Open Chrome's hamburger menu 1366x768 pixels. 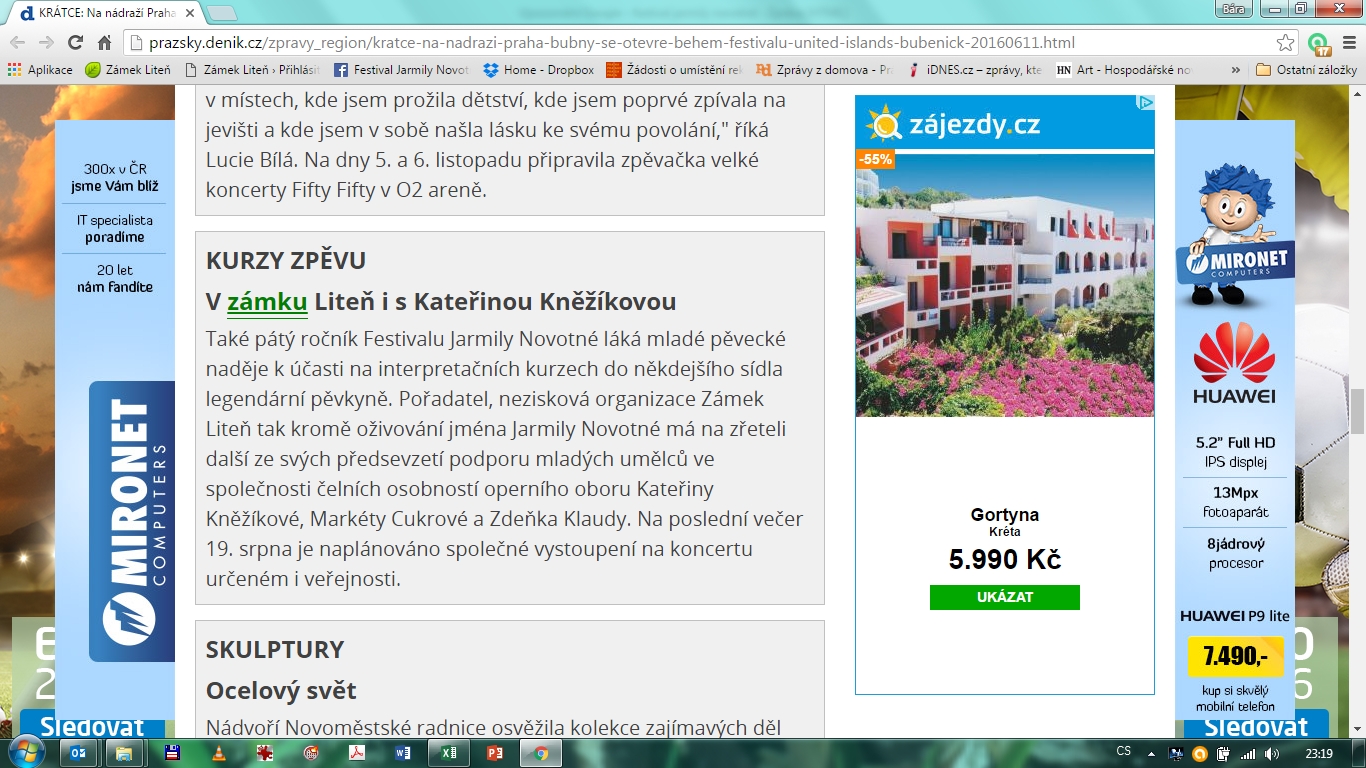(x=1348, y=43)
